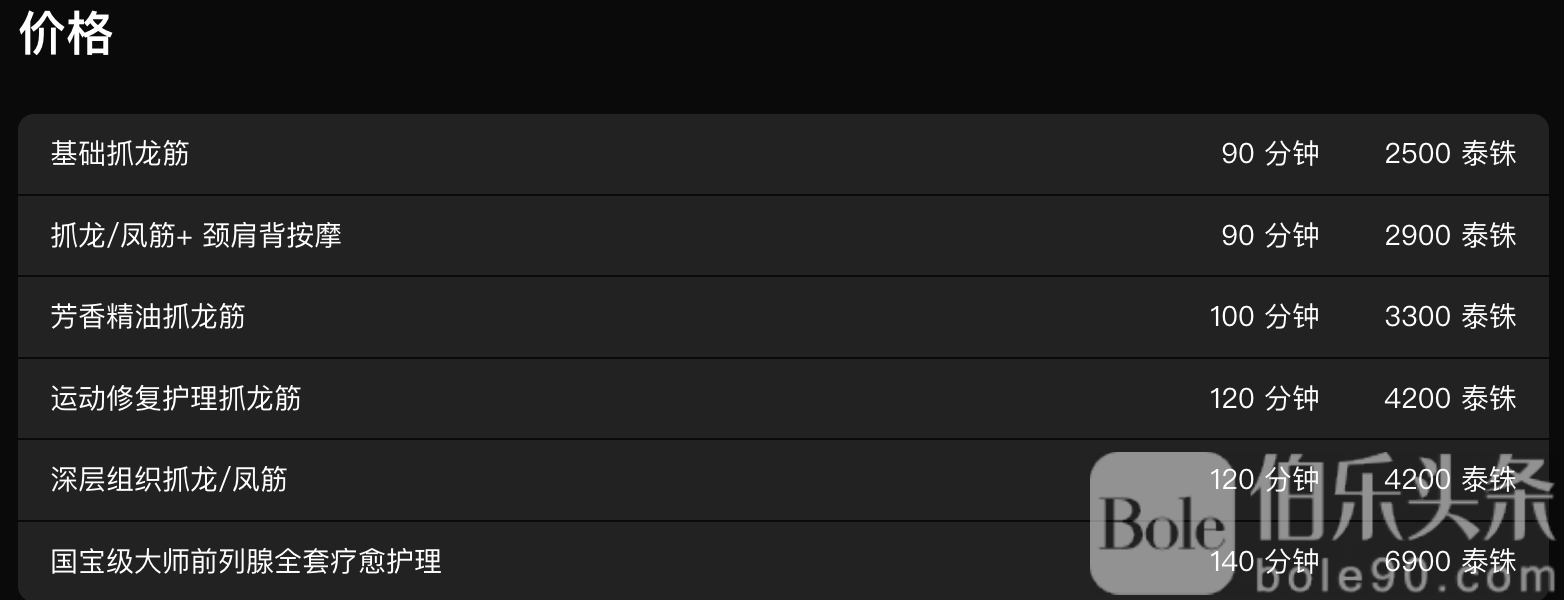Click 4200 泰铢 price for 运动修复护理抓龙筋

click(x=1450, y=399)
